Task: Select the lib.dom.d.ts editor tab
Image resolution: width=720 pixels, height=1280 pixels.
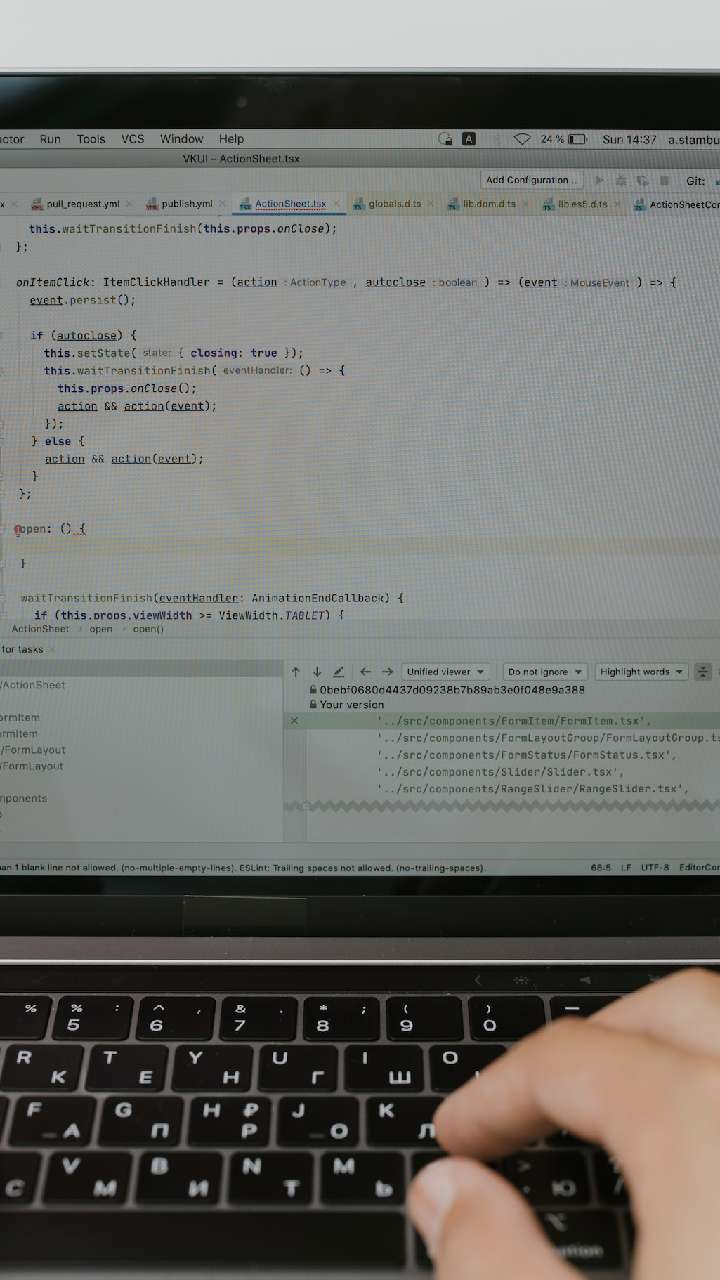Action: pos(488,204)
